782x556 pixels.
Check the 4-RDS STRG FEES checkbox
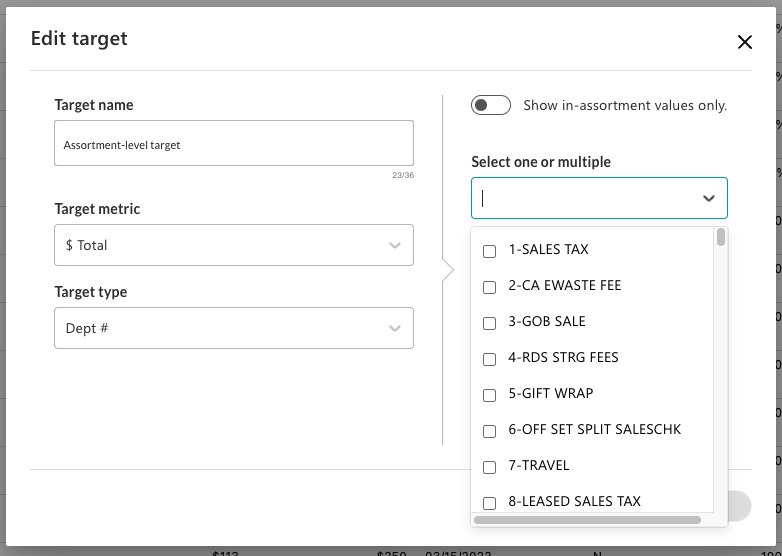coord(490,359)
